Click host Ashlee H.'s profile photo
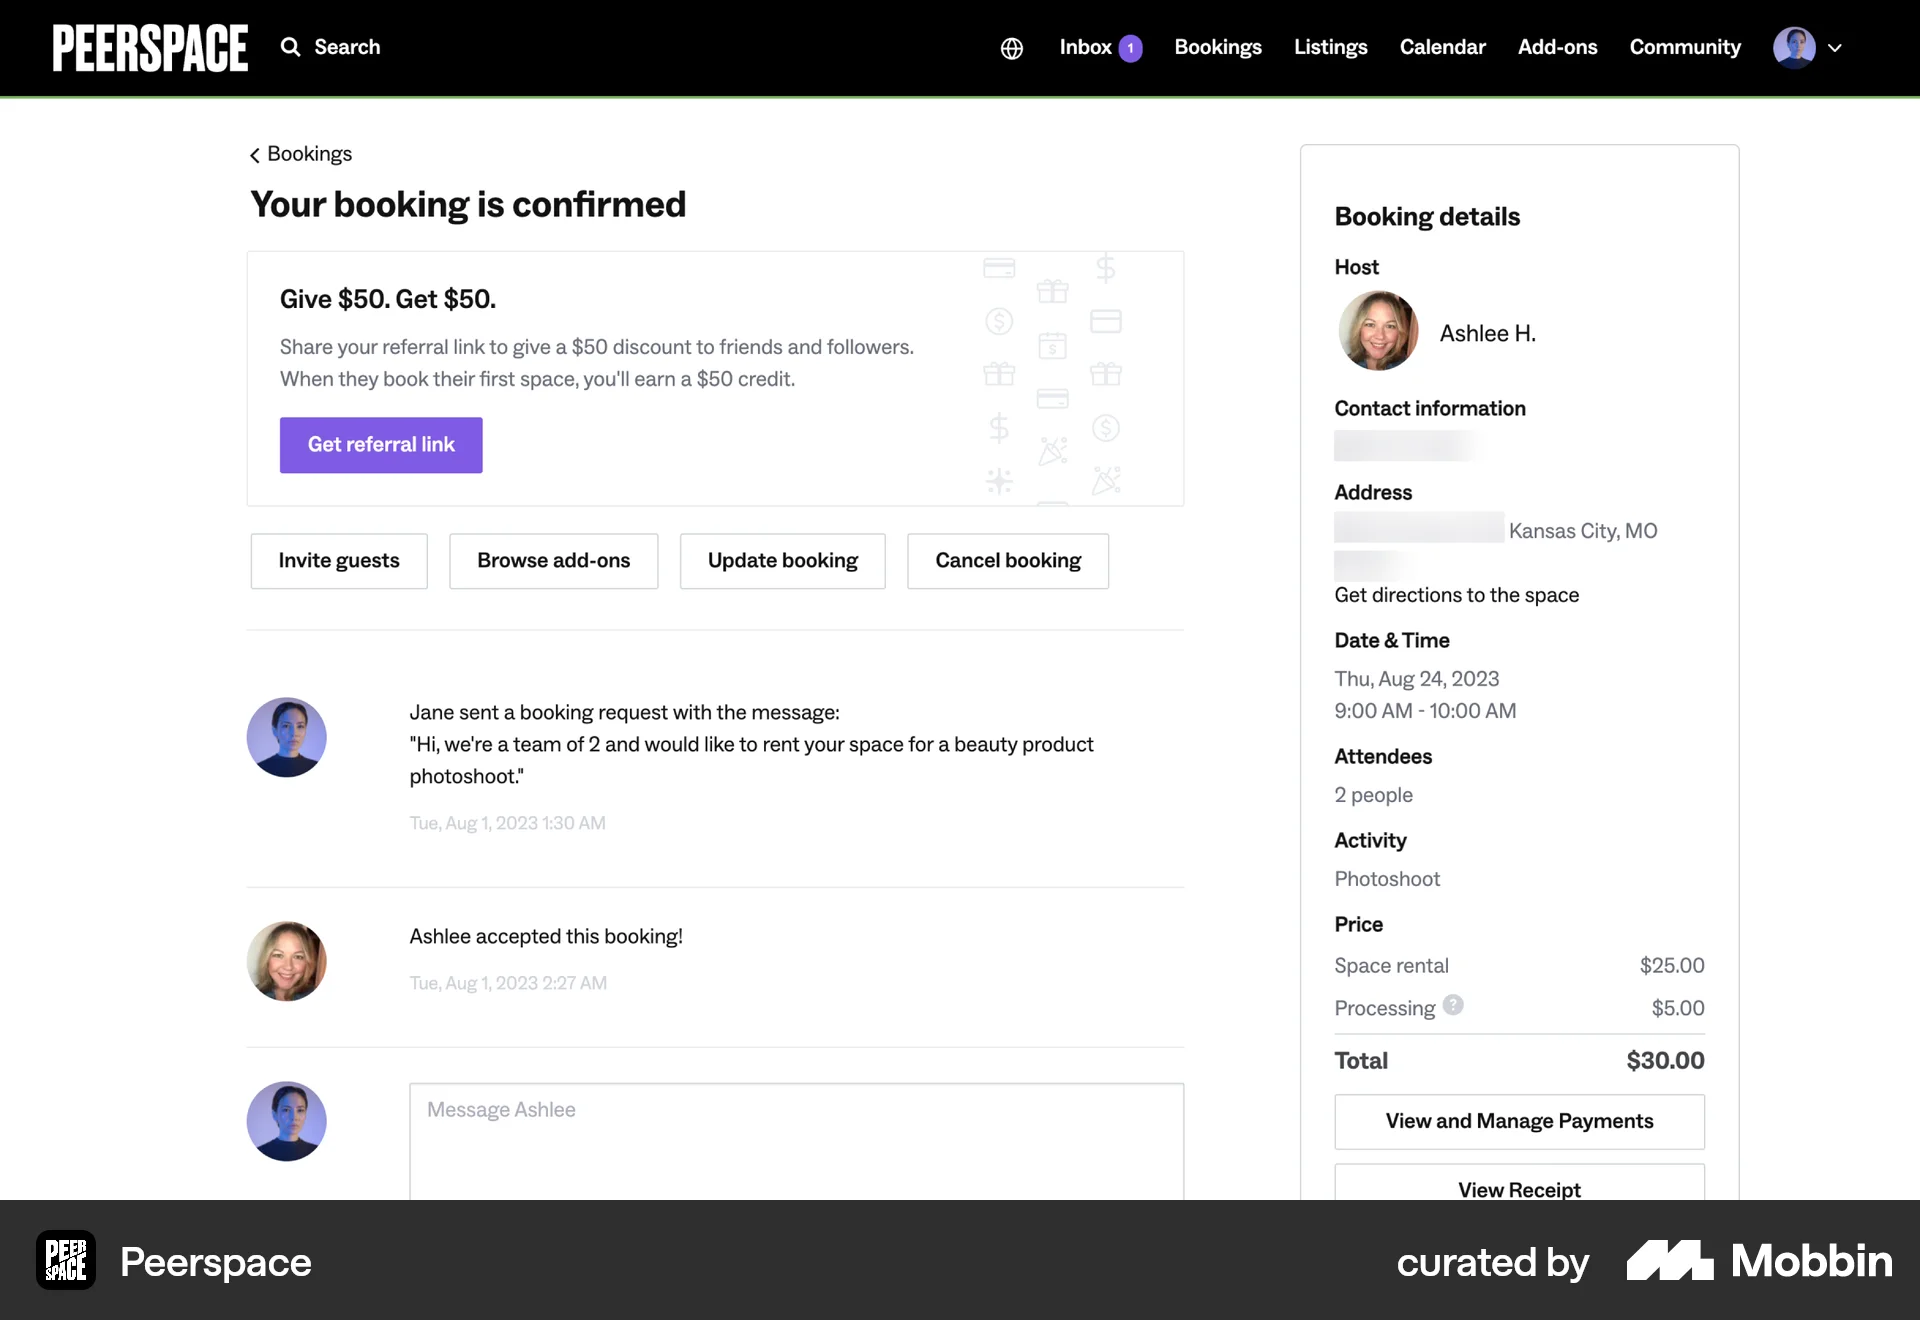1920x1320 pixels. [1378, 331]
